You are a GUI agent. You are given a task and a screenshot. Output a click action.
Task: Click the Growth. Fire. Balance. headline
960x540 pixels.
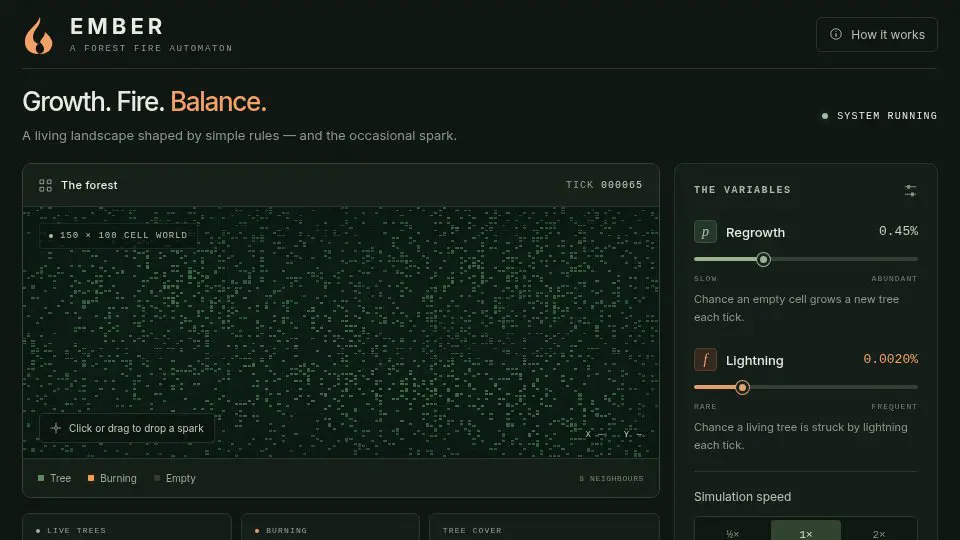144,102
